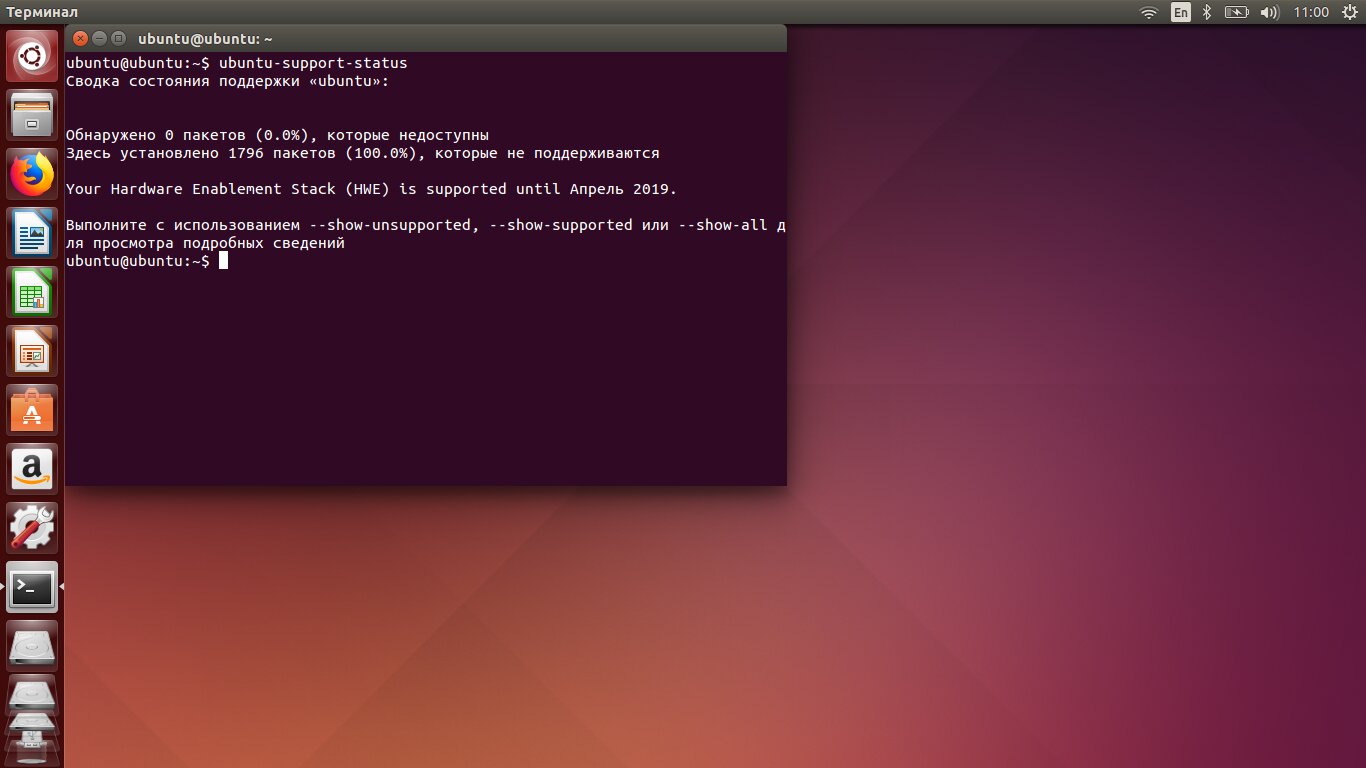Screen dimensions: 1366x768
Task: Open LibreOffice Impress presentation icon
Action: tap(33, 352)
